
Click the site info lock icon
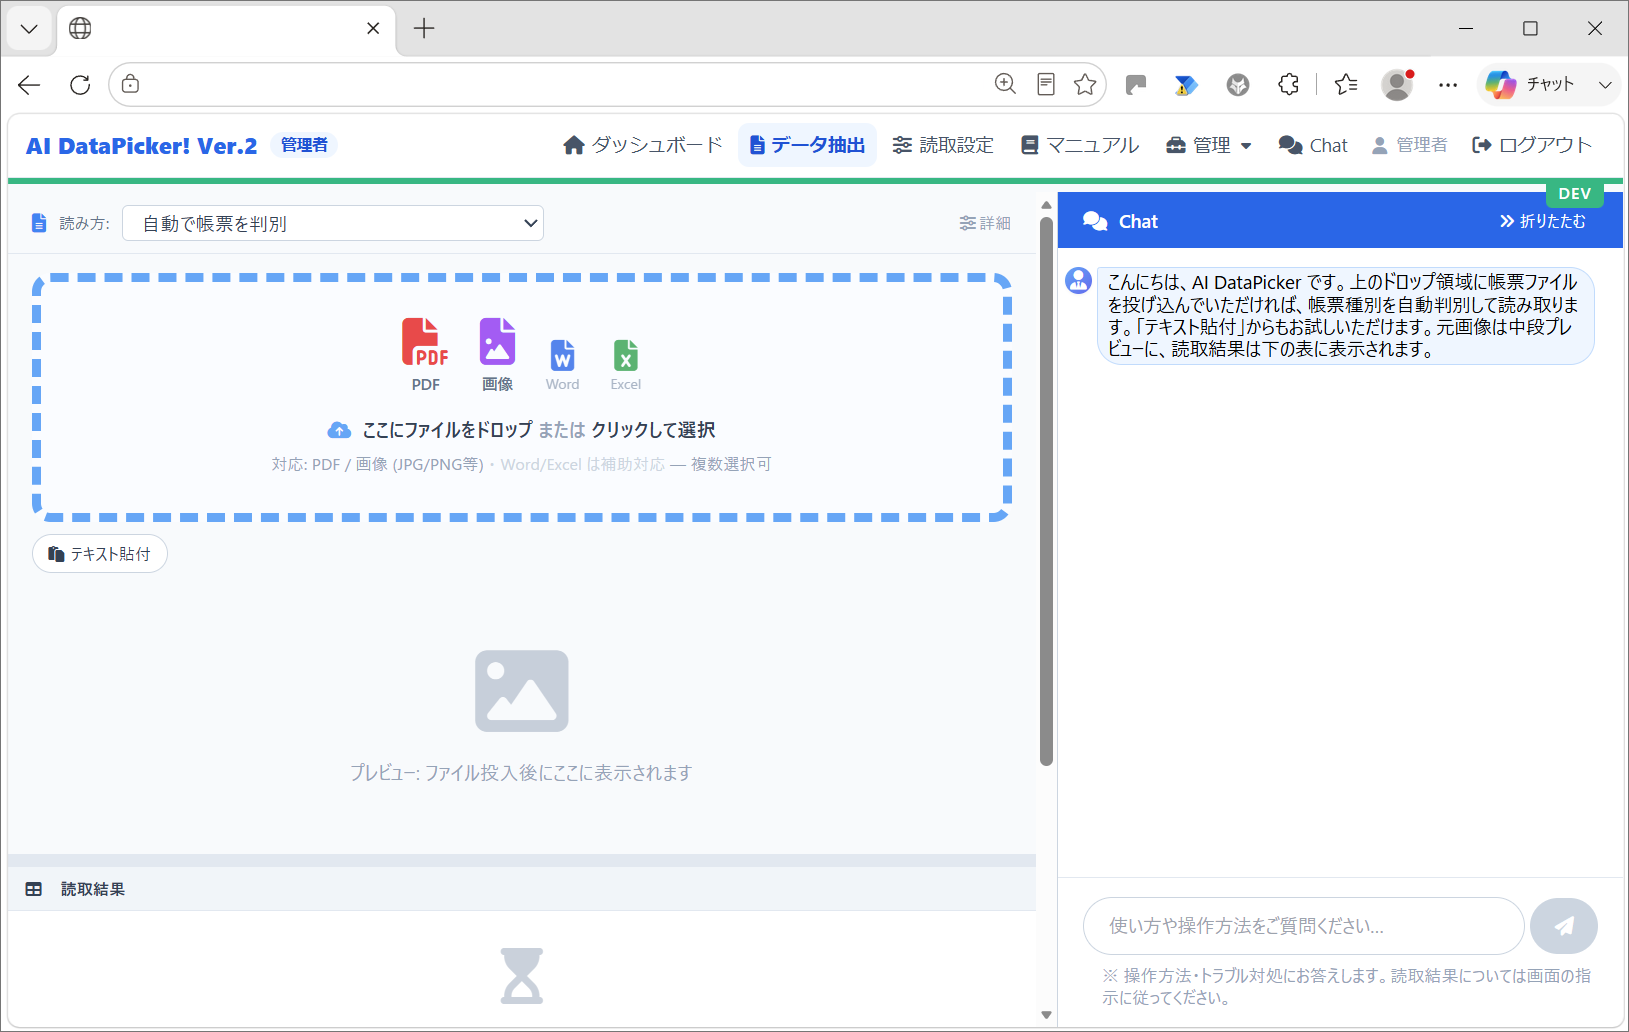[x=130, y=85]
